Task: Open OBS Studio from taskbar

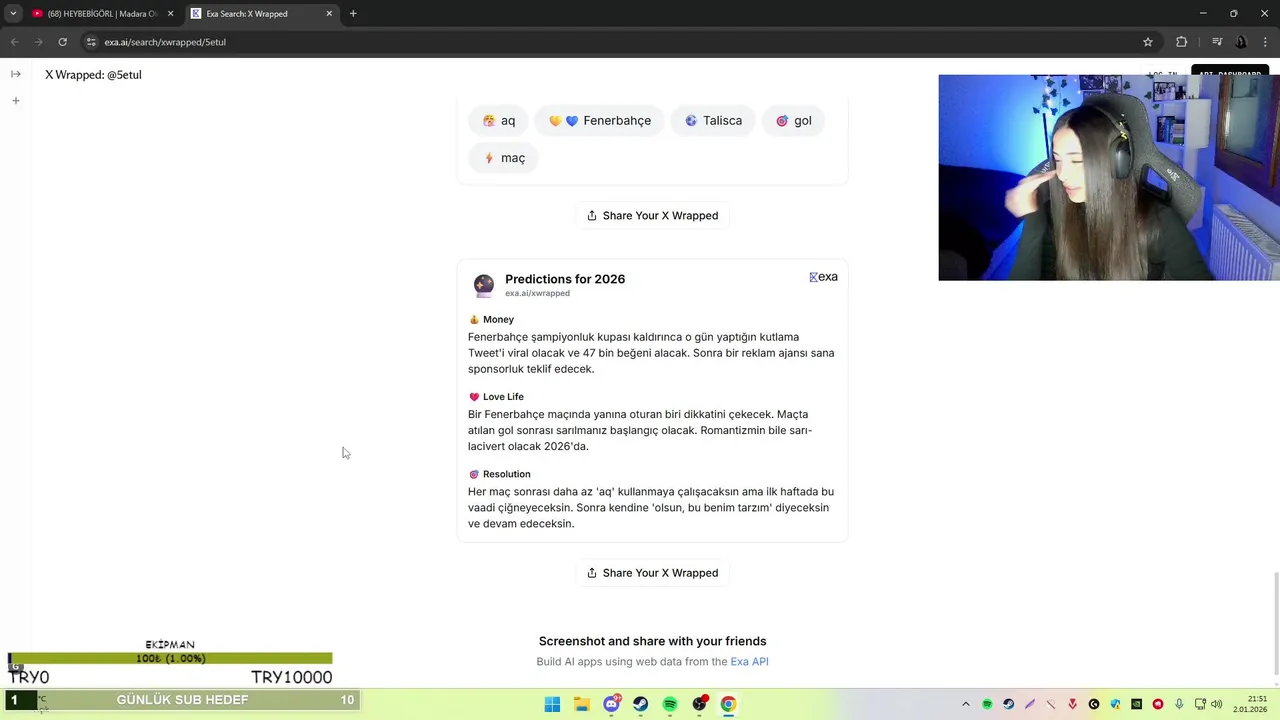Action: coord(699,704)
